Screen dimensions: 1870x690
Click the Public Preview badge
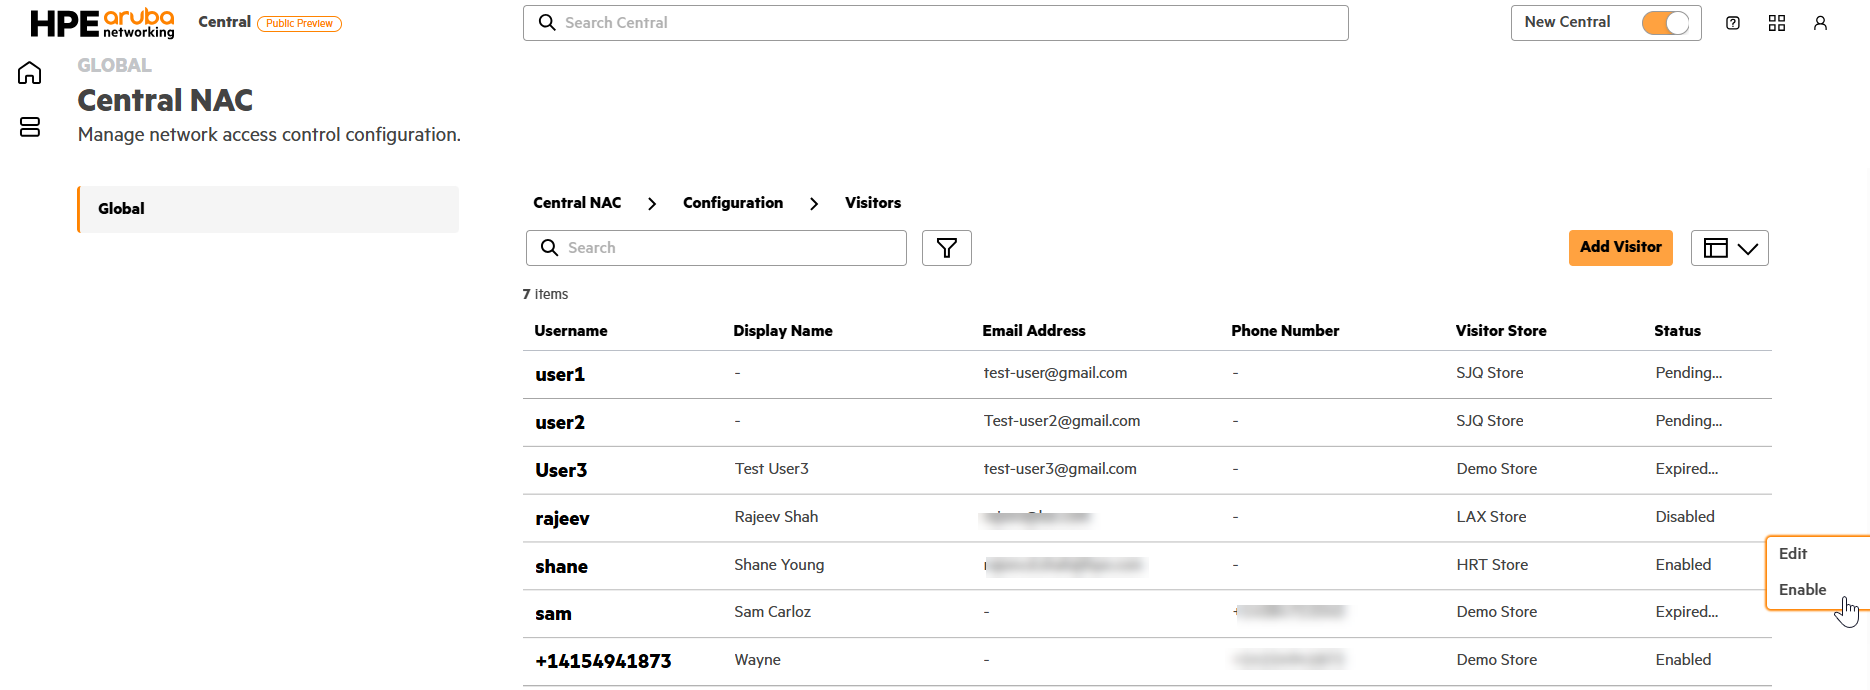299,24
